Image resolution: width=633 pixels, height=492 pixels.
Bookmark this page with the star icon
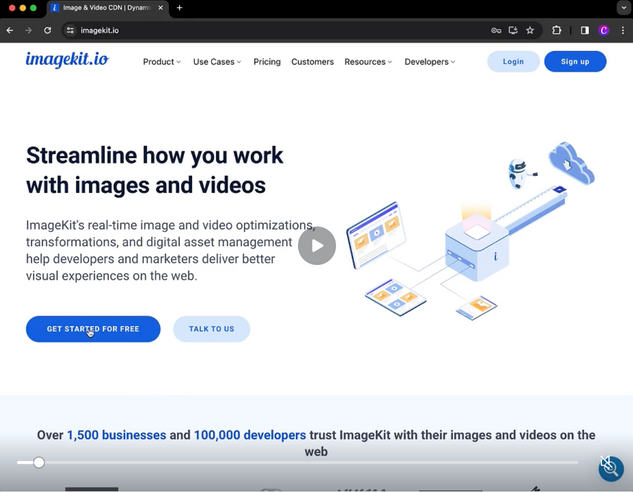pos(530,31)
